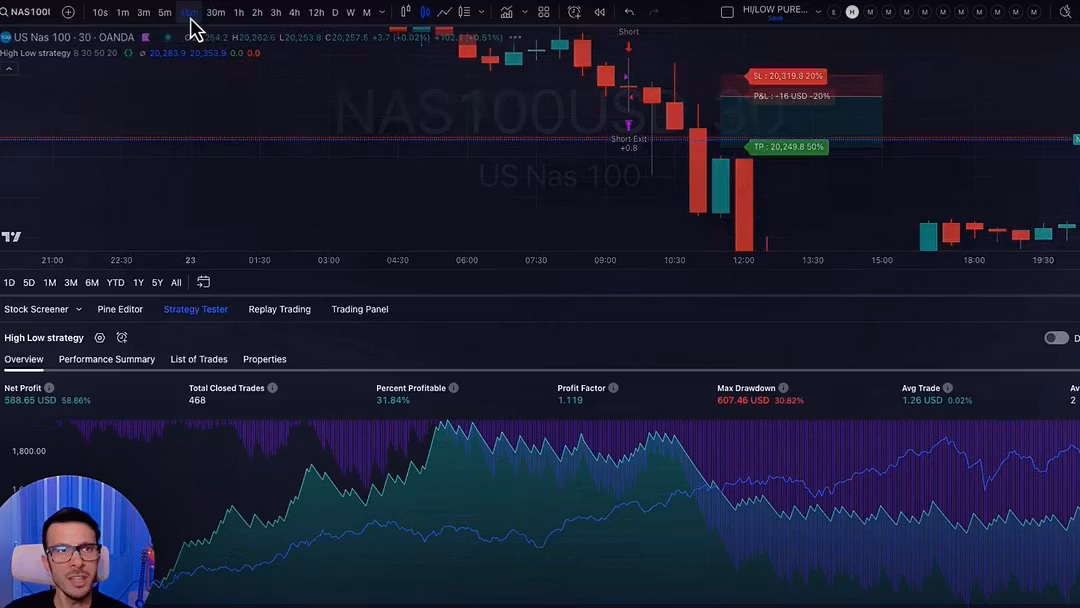Open the HI/LOW PURE layout dropdown arrow
1080x608 pixels.
click(x=818, y=12)
